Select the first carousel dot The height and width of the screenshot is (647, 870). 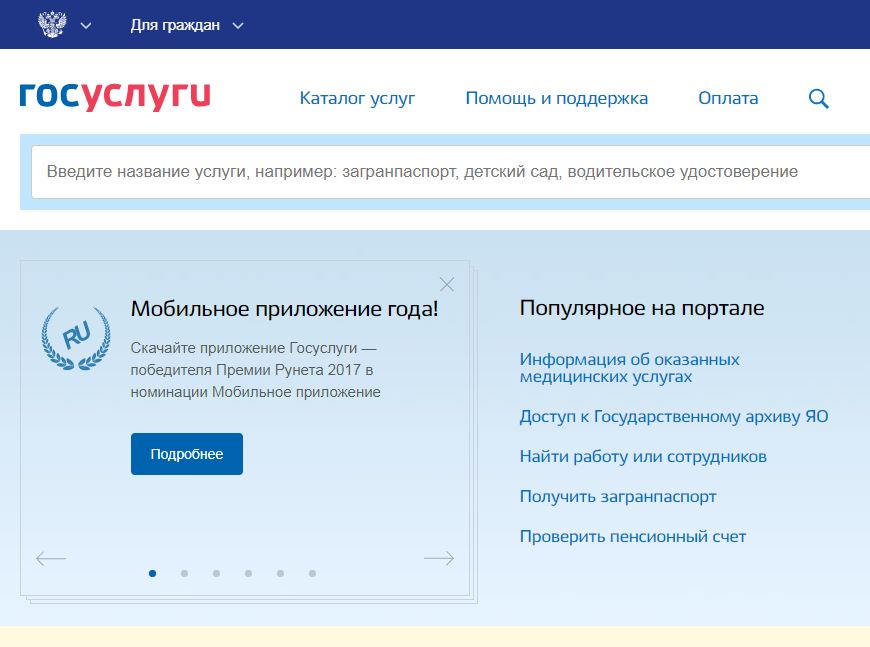pyautogui.click(x=152, y=573)
